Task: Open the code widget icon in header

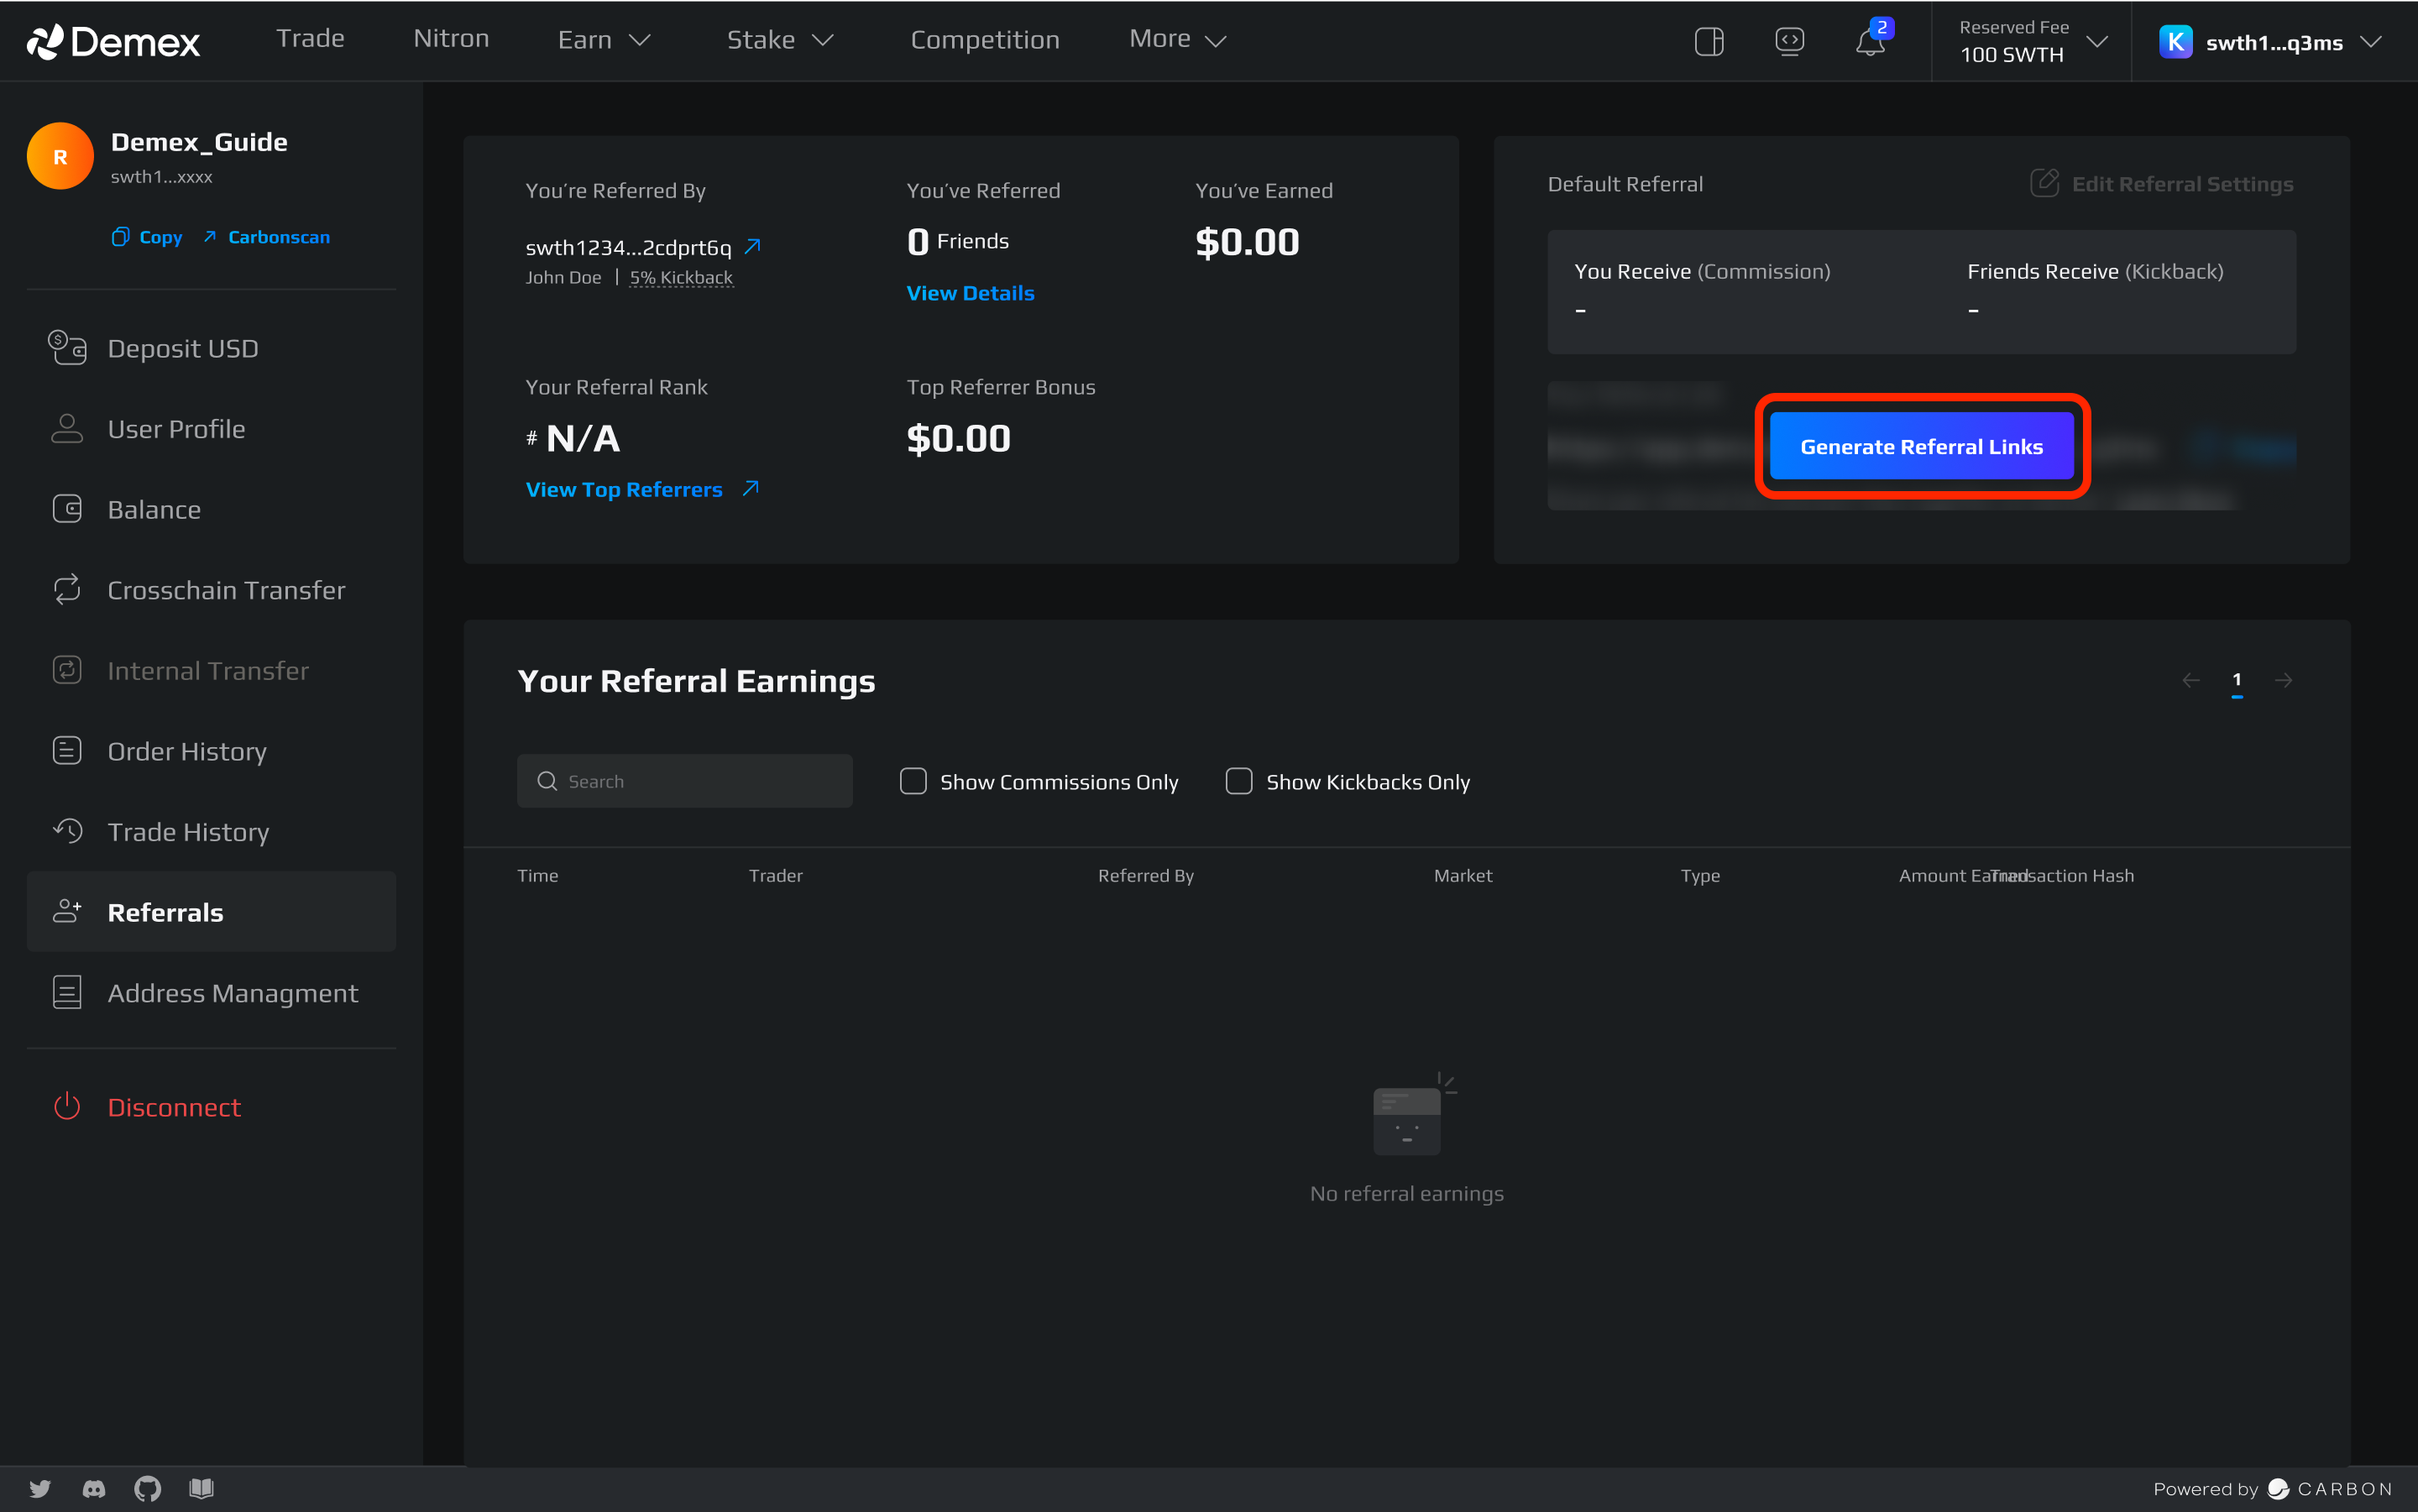Action: click(x=1789, y=41)
